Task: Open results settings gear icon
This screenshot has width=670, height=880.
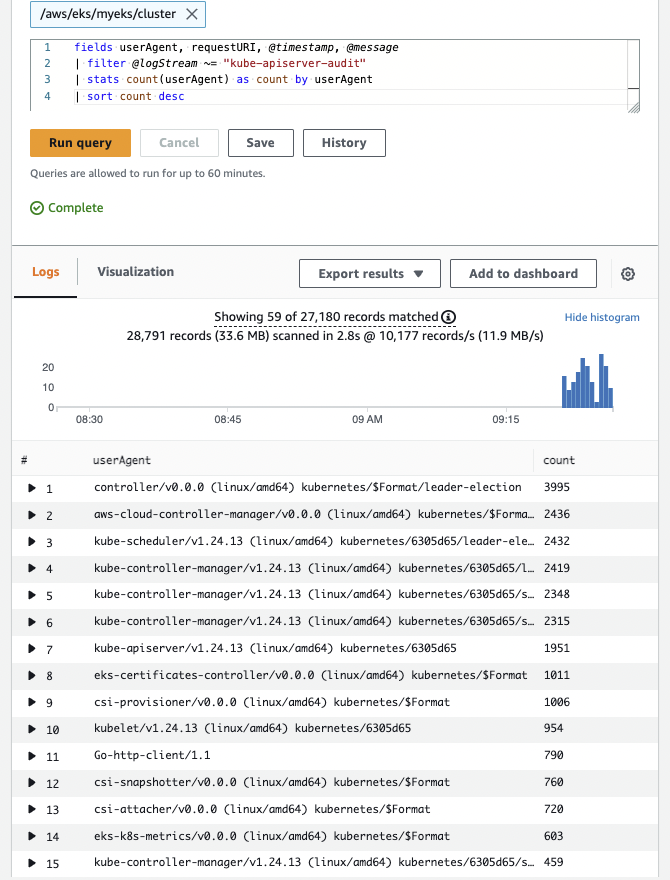Action: coord(628,274)
